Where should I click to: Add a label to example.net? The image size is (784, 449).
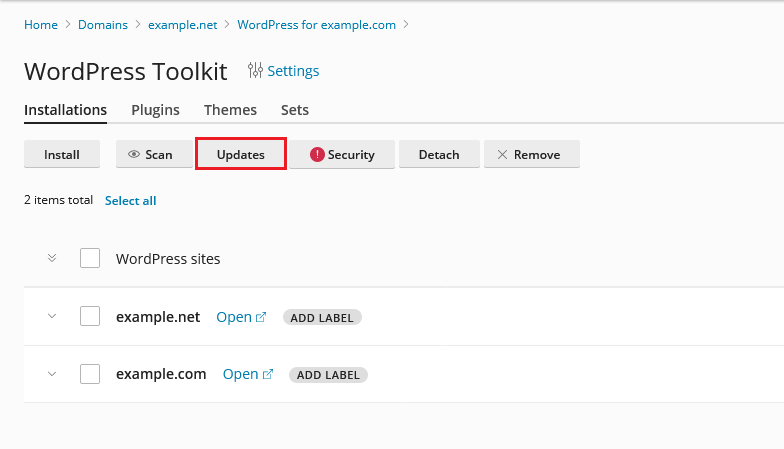point(322,318)
